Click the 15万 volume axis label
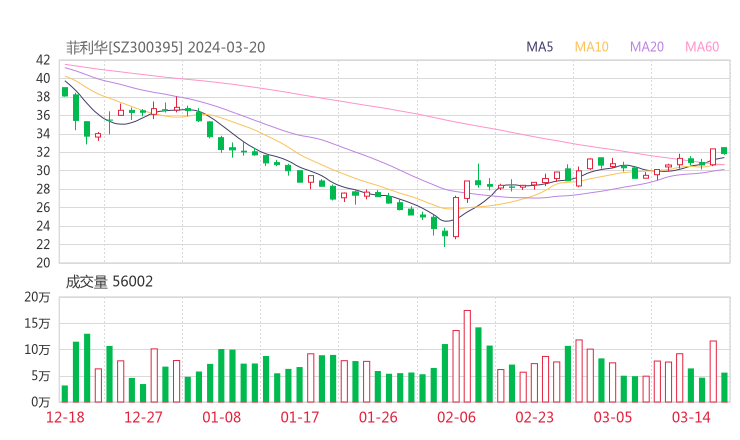740x440 pixels. tap(37, 323)
